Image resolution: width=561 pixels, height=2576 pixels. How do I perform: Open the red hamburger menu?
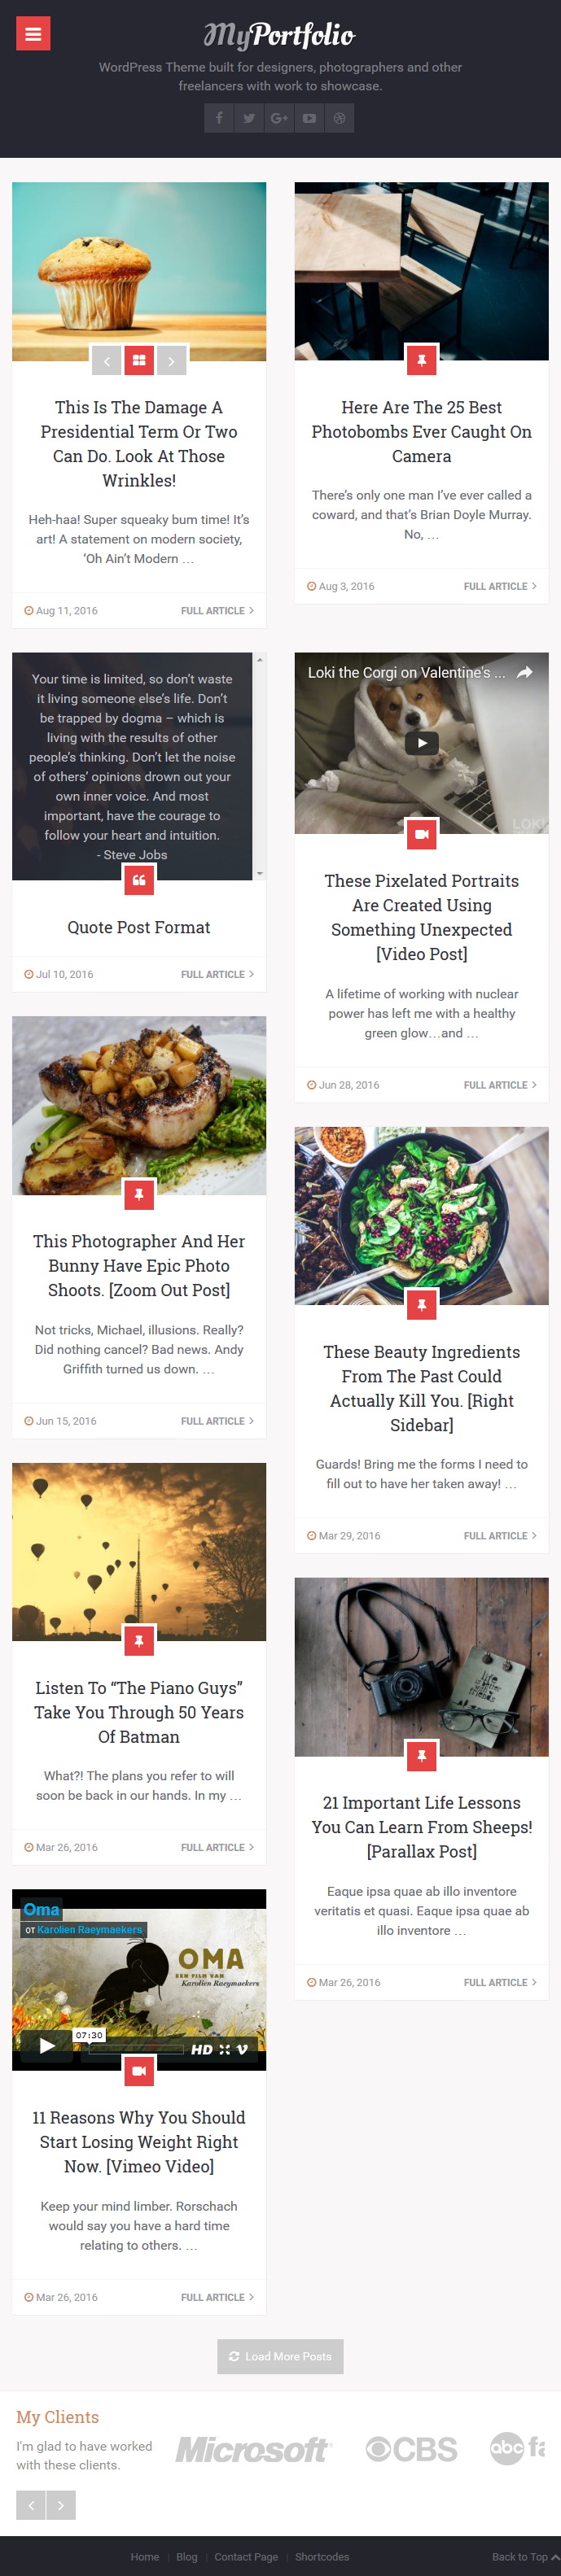pos(33,34)
